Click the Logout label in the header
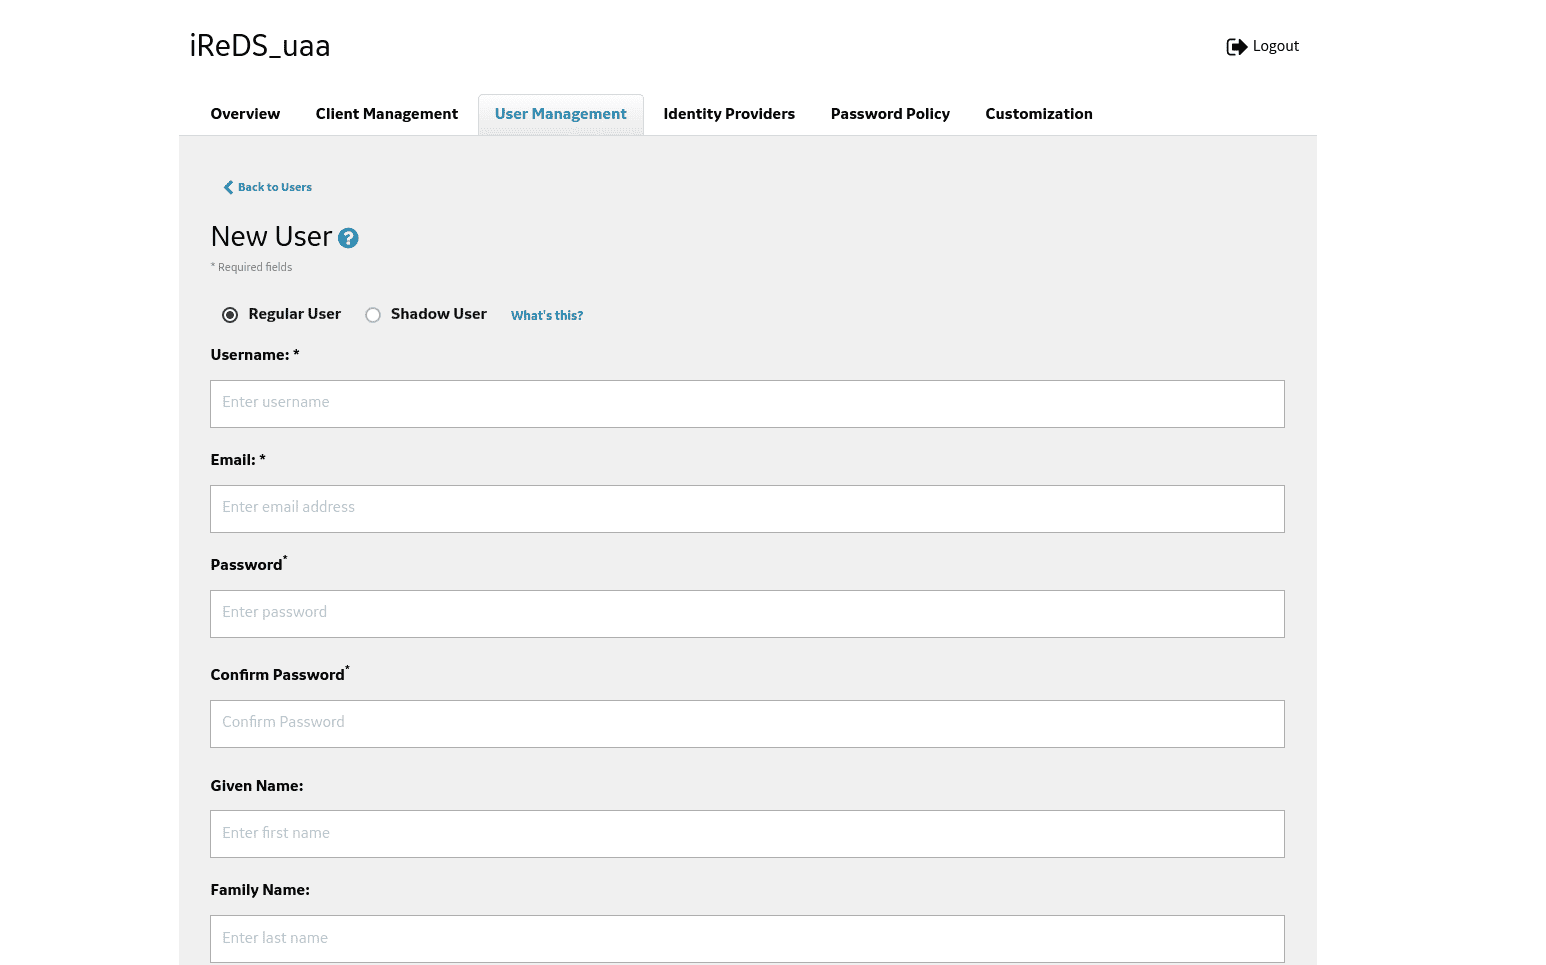The height and width of the screenshot is (965, 1546). [1277, 46]
